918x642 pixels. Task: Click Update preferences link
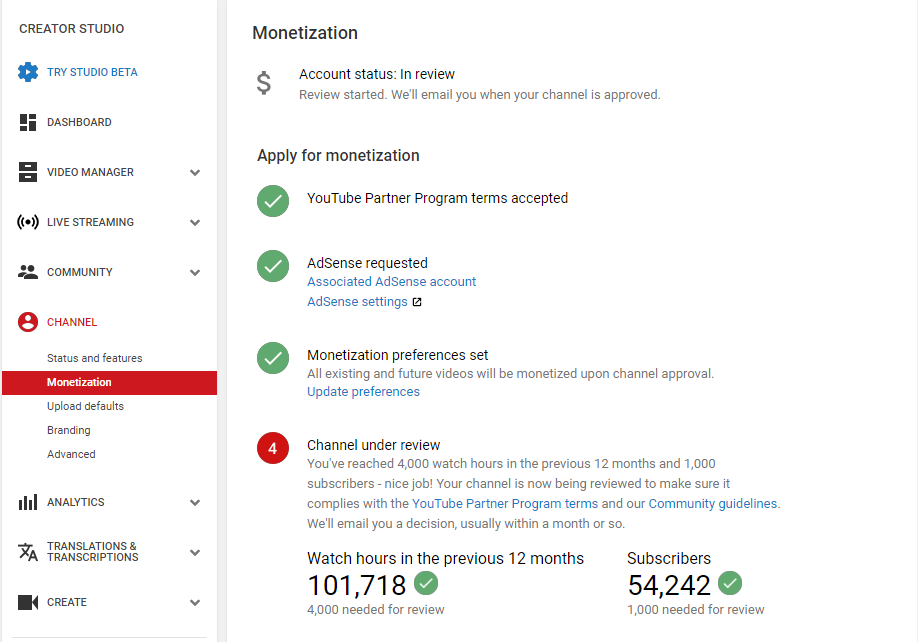click(x=364, y=392)
